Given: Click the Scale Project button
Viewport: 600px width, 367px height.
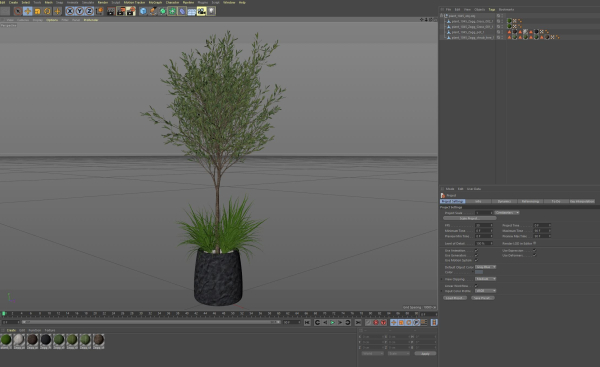Looking at the screenshot, I should point(470,218).
